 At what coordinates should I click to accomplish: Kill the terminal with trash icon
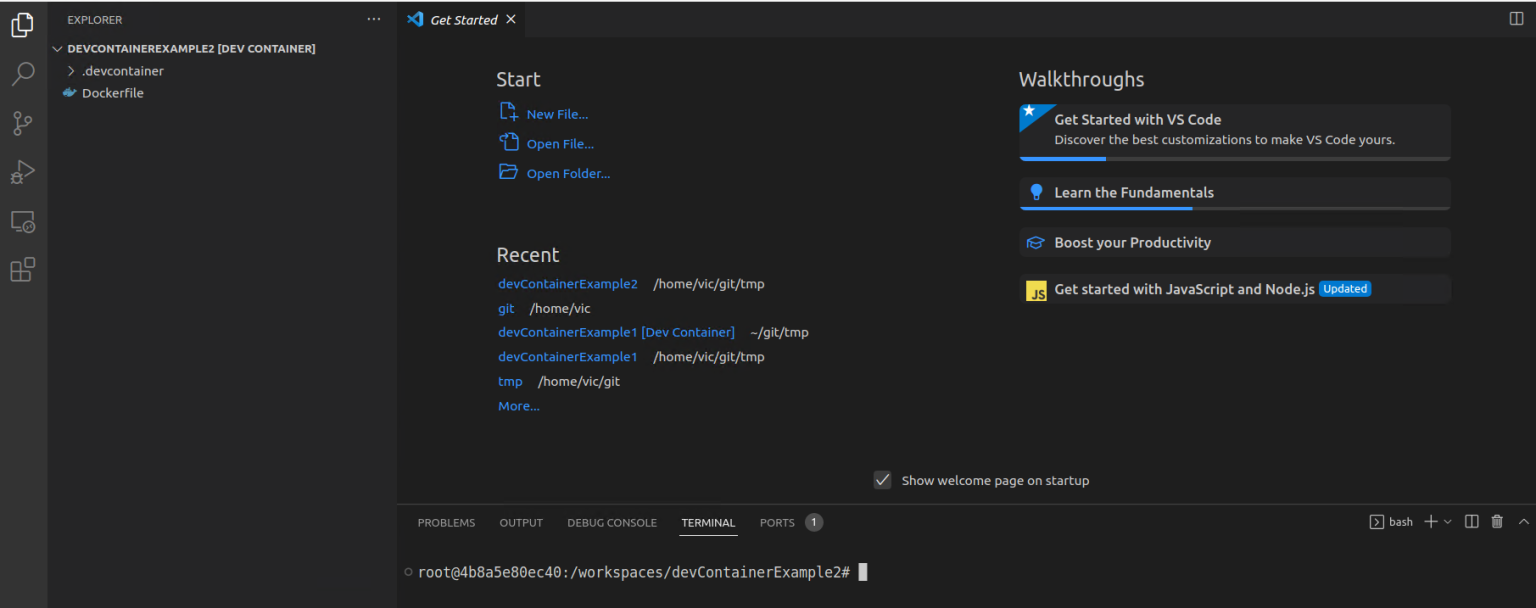(1497, 521)
